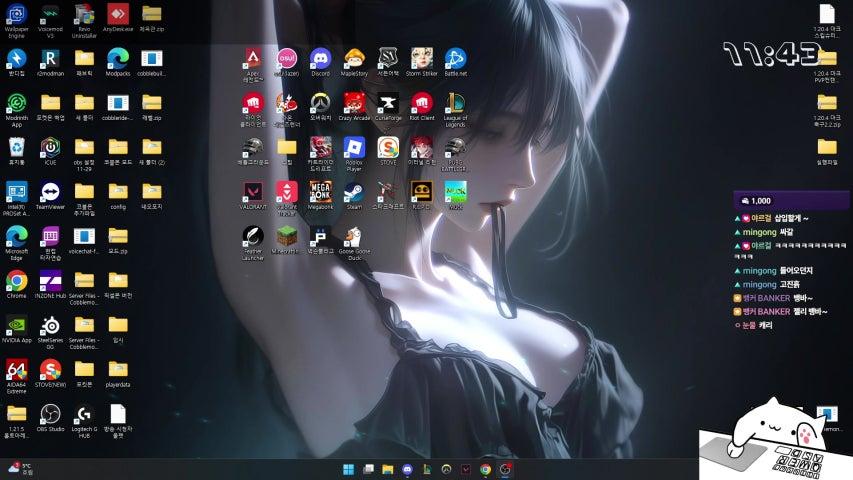Launch the Logitech G HUB shortcut

pos(84,414)
